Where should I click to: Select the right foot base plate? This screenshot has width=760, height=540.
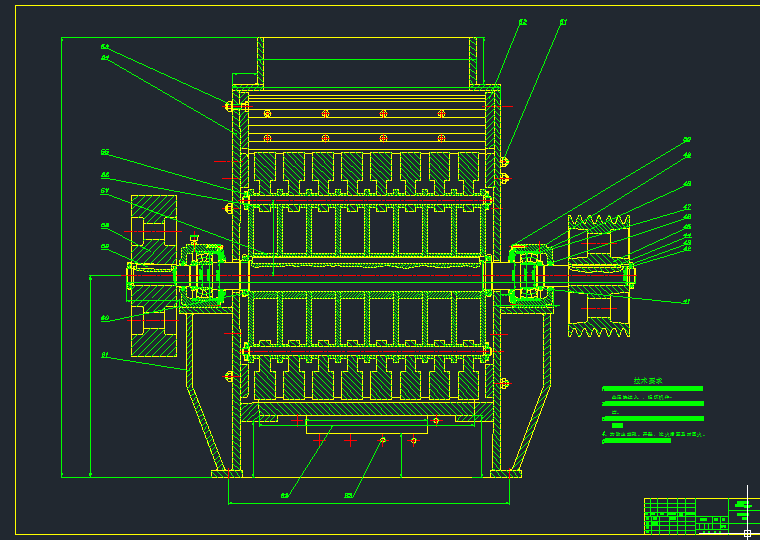[506, 474]
